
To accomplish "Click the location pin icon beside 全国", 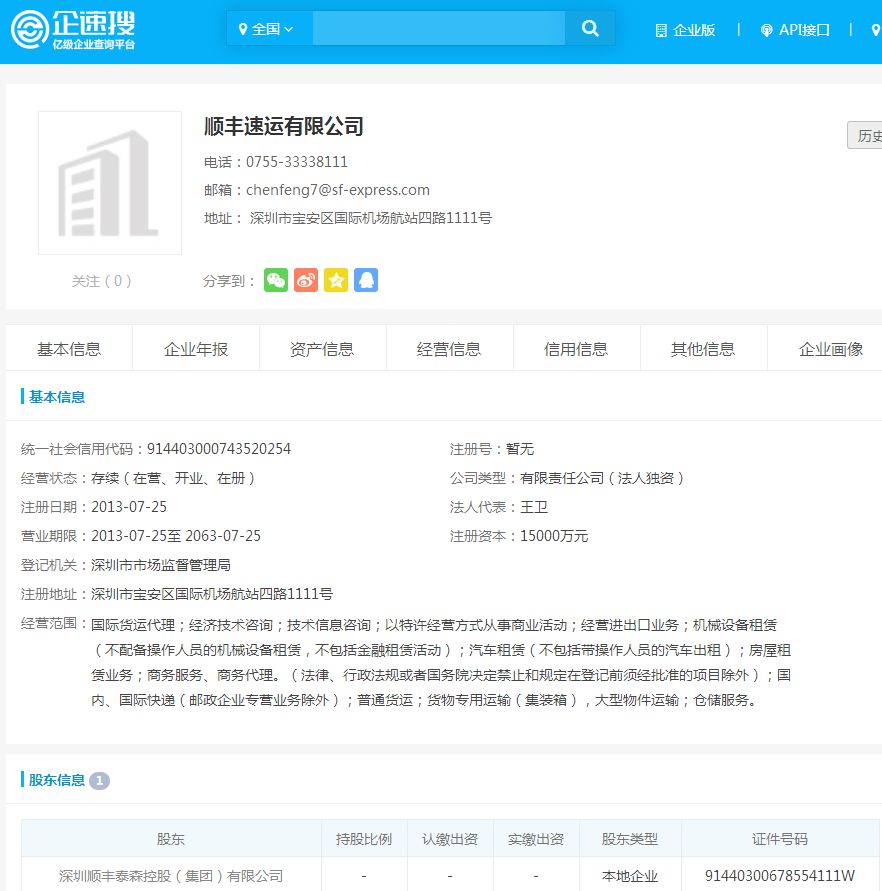I will [x=243, y=27].
